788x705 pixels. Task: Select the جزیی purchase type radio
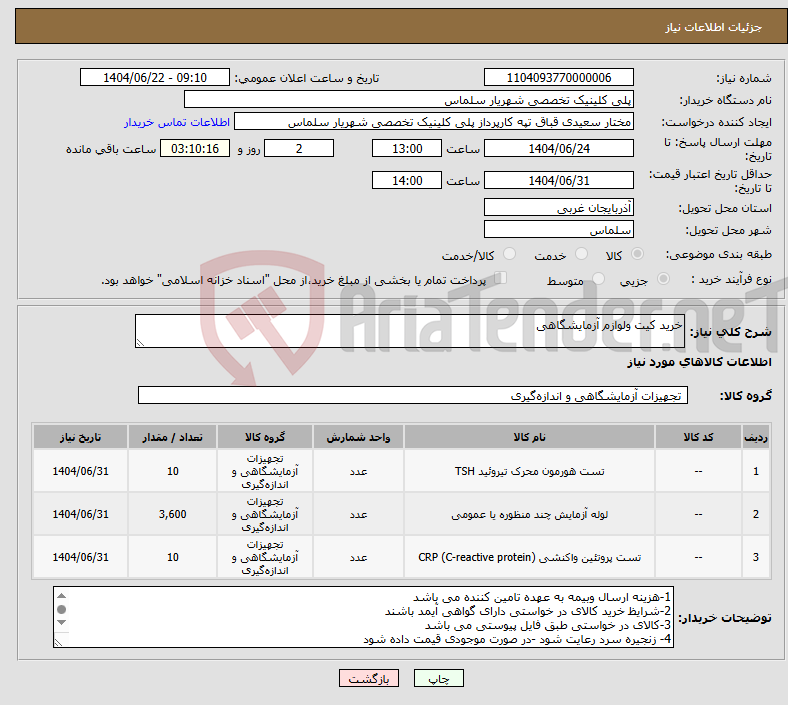pyautogui.click(x=663, y=279)
